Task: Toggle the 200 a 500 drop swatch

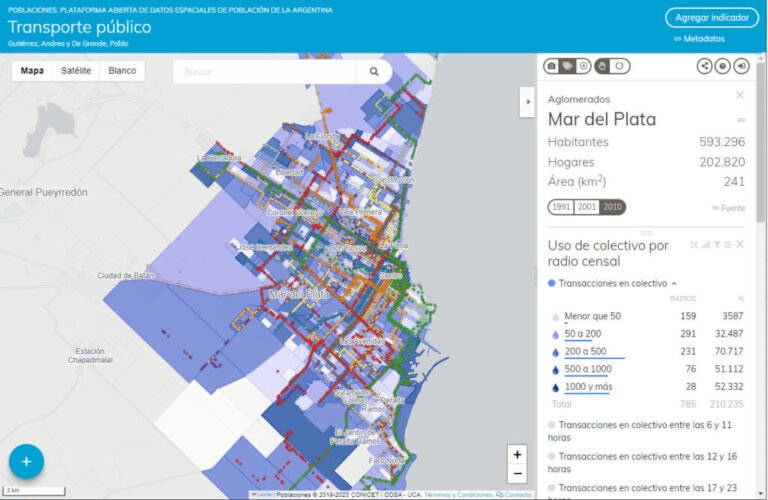Action: pyautogui.click(x=555, y=353)
